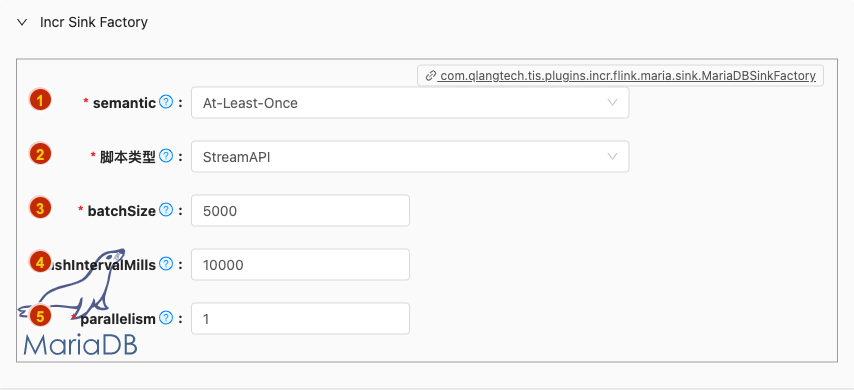This screenshot has height=390, width=854.
Task: Focus the batchSize field showing 5000
Action: tap(300, 211)
